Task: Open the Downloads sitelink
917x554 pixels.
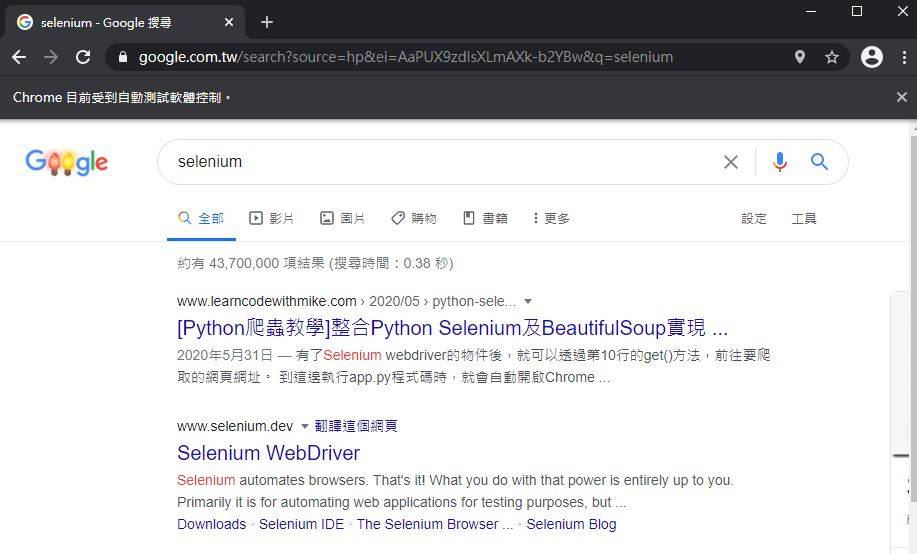Action: [212, 524]
